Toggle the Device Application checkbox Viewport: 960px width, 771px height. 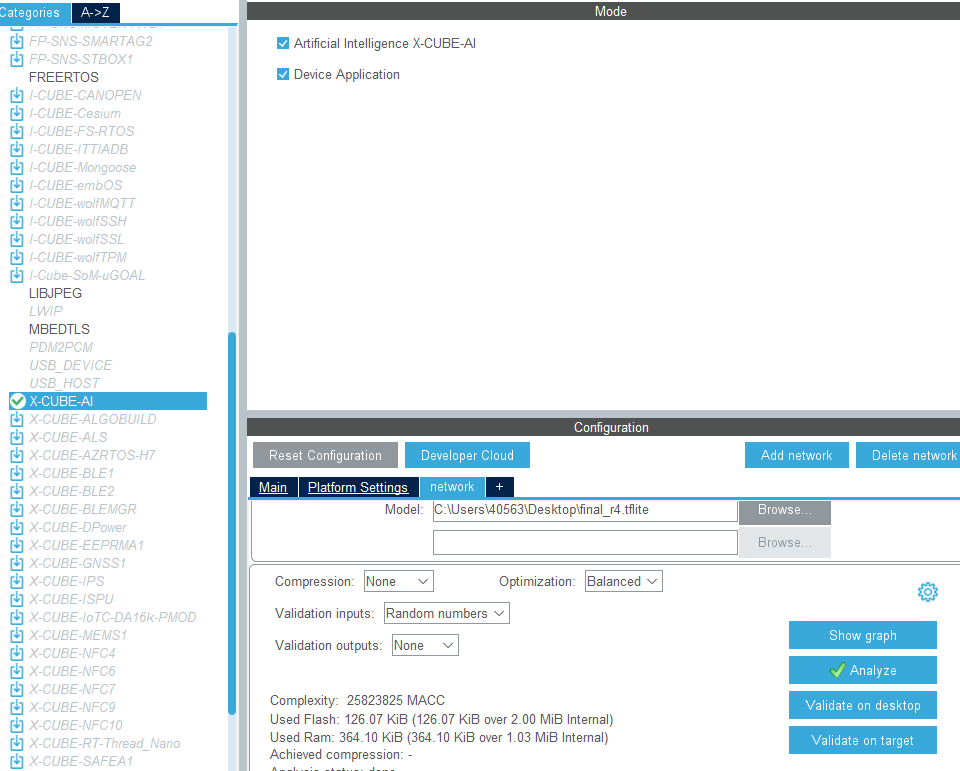pos(283,75)
